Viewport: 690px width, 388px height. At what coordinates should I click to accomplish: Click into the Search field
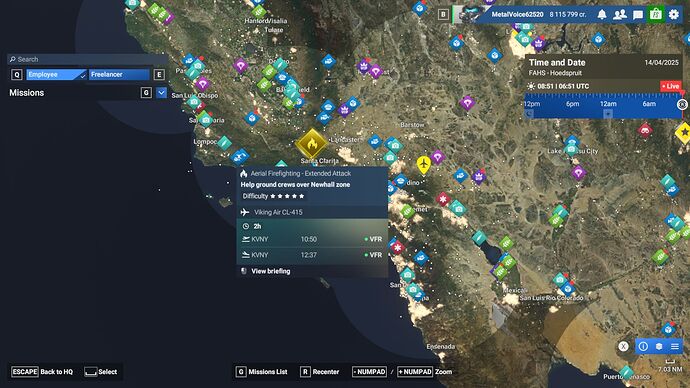(x=87, y=59)
